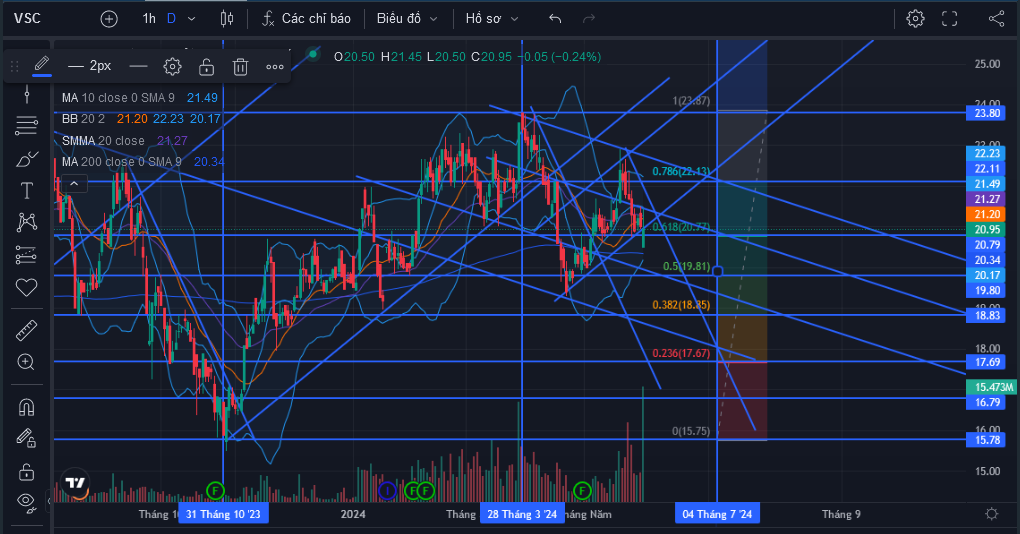Select the brush drawing tool

(x=27, y=158)
